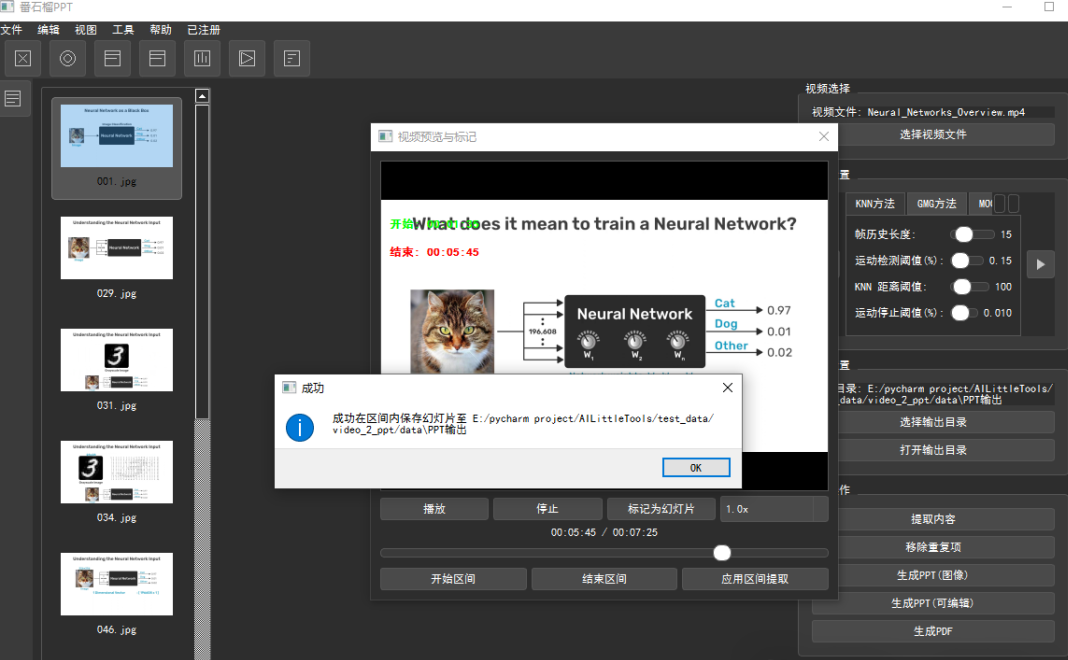Open the 1.0x playback speed dropdown
Viewport: 1068px width, 660px height.
click(x=774, y=508)
